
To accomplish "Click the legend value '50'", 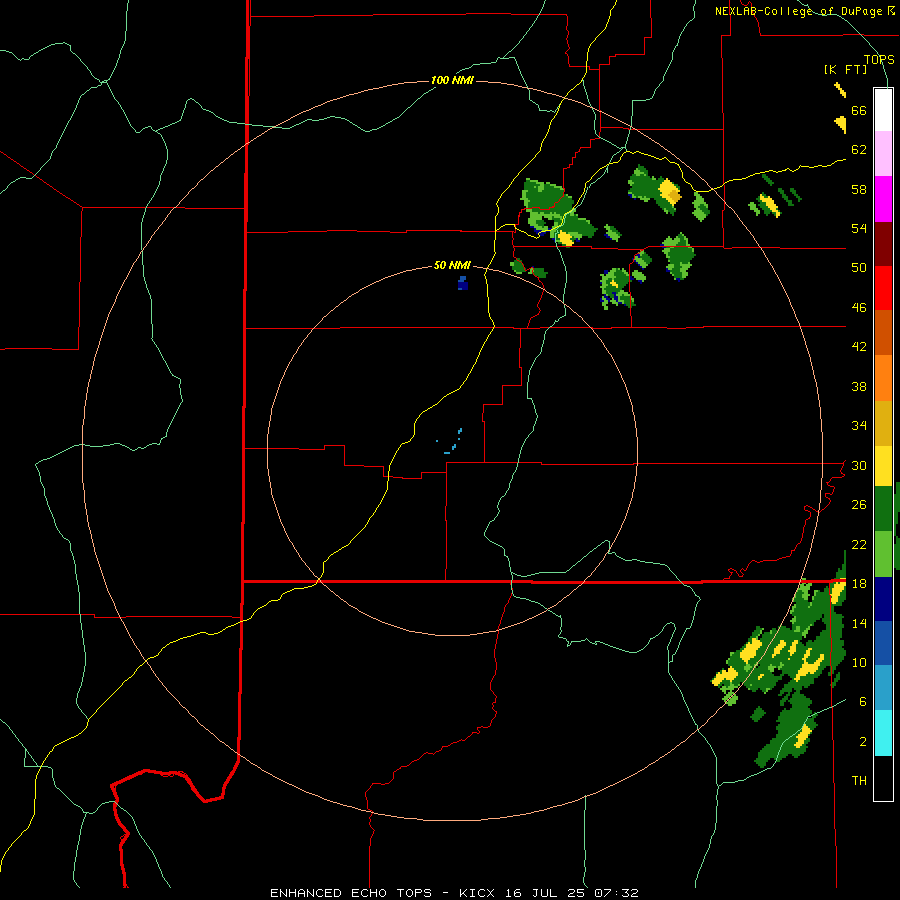I will [x=859, y=267].
